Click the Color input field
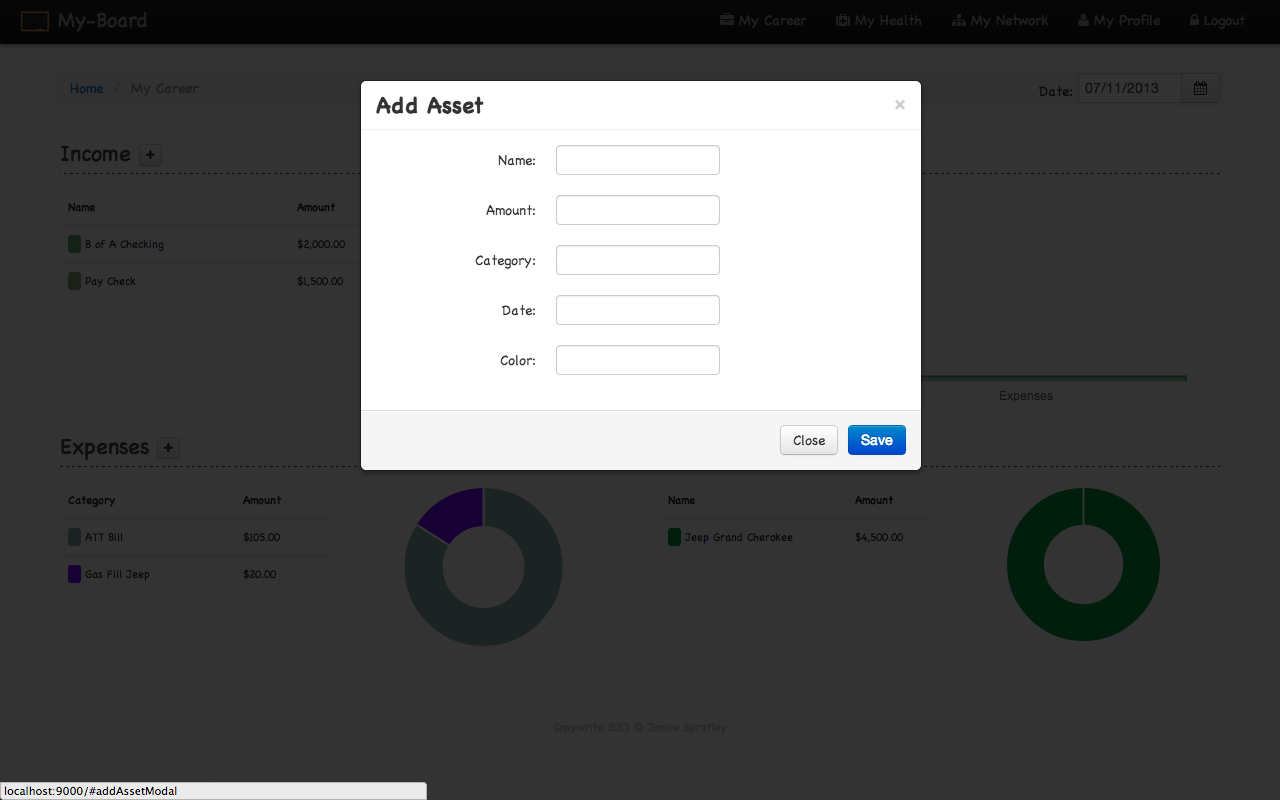This screenshot has height=800, width=1280. click(638, 360)
